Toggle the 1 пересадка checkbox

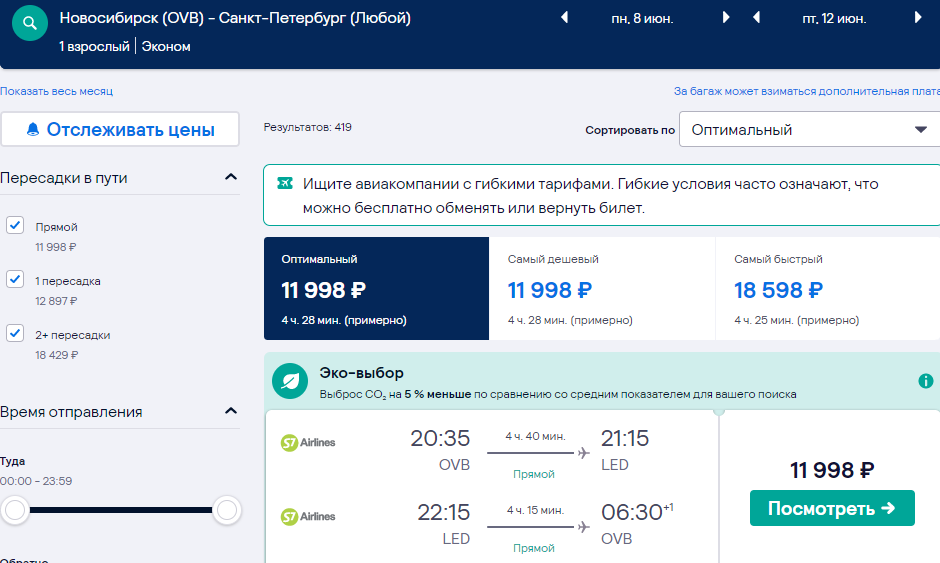15,279
